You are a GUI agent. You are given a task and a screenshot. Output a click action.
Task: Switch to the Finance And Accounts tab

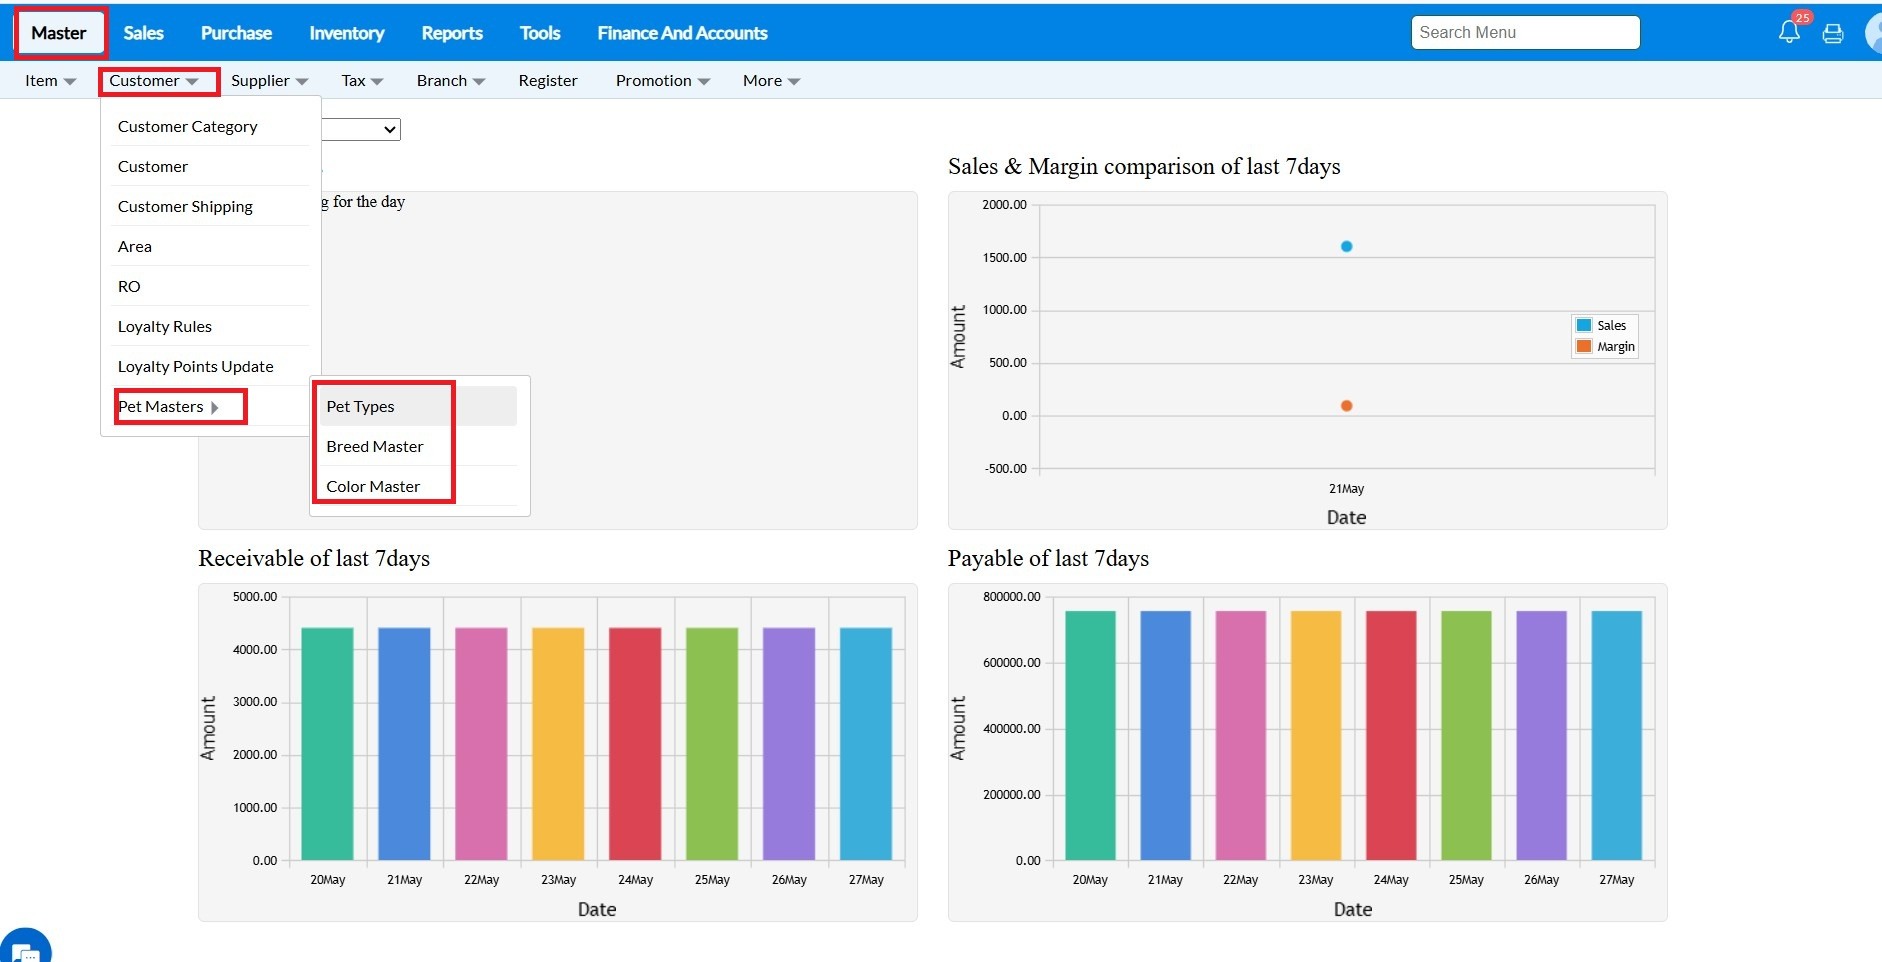(682, 33)
